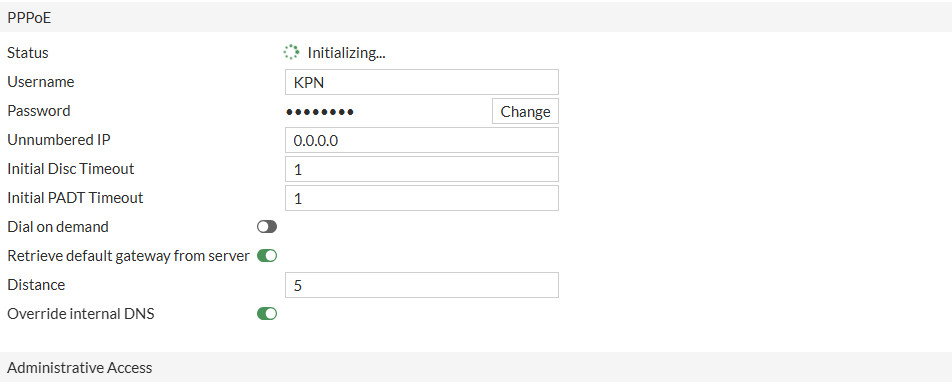This screenshot has width=952, height=387.
Task: Click the Username label
Action: tap(41, 81)
